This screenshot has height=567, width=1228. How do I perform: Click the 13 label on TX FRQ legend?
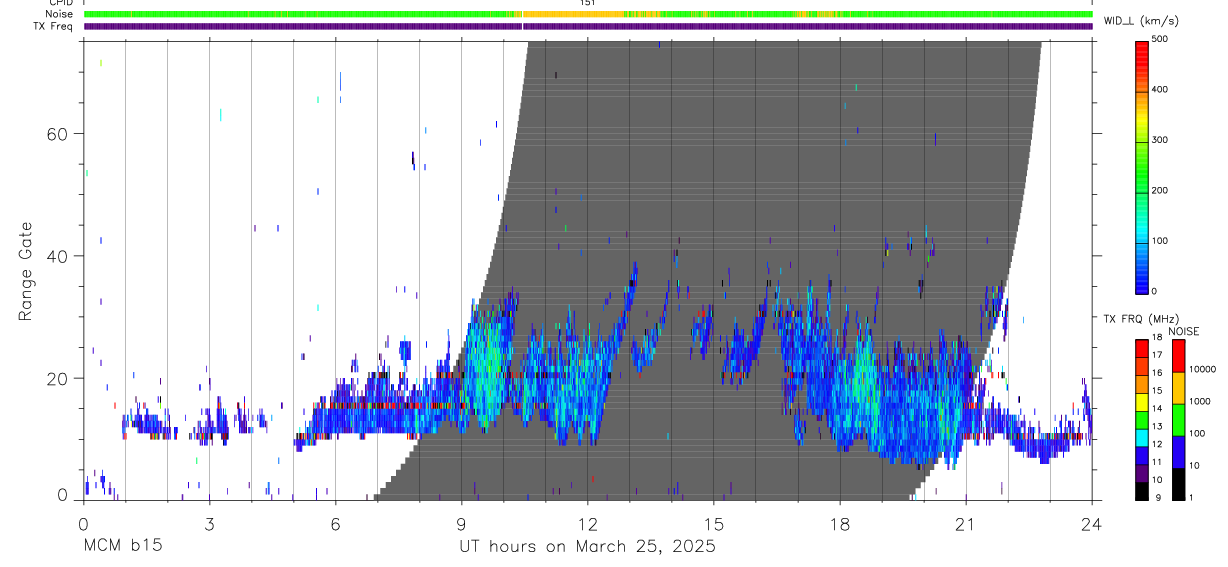coord(1157,427)
